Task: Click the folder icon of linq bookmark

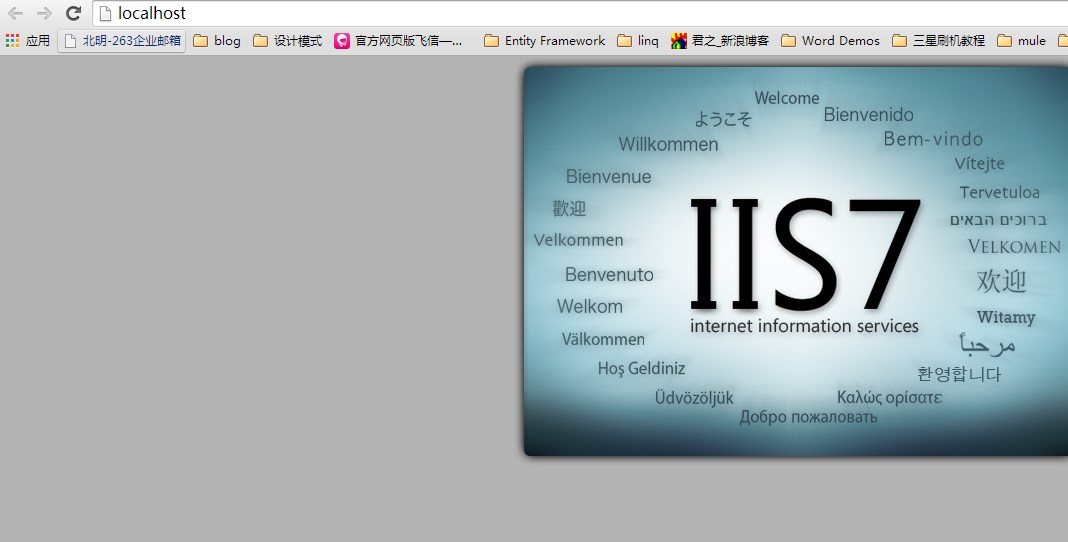Action: pyautogui.click(x=625, y=41)
